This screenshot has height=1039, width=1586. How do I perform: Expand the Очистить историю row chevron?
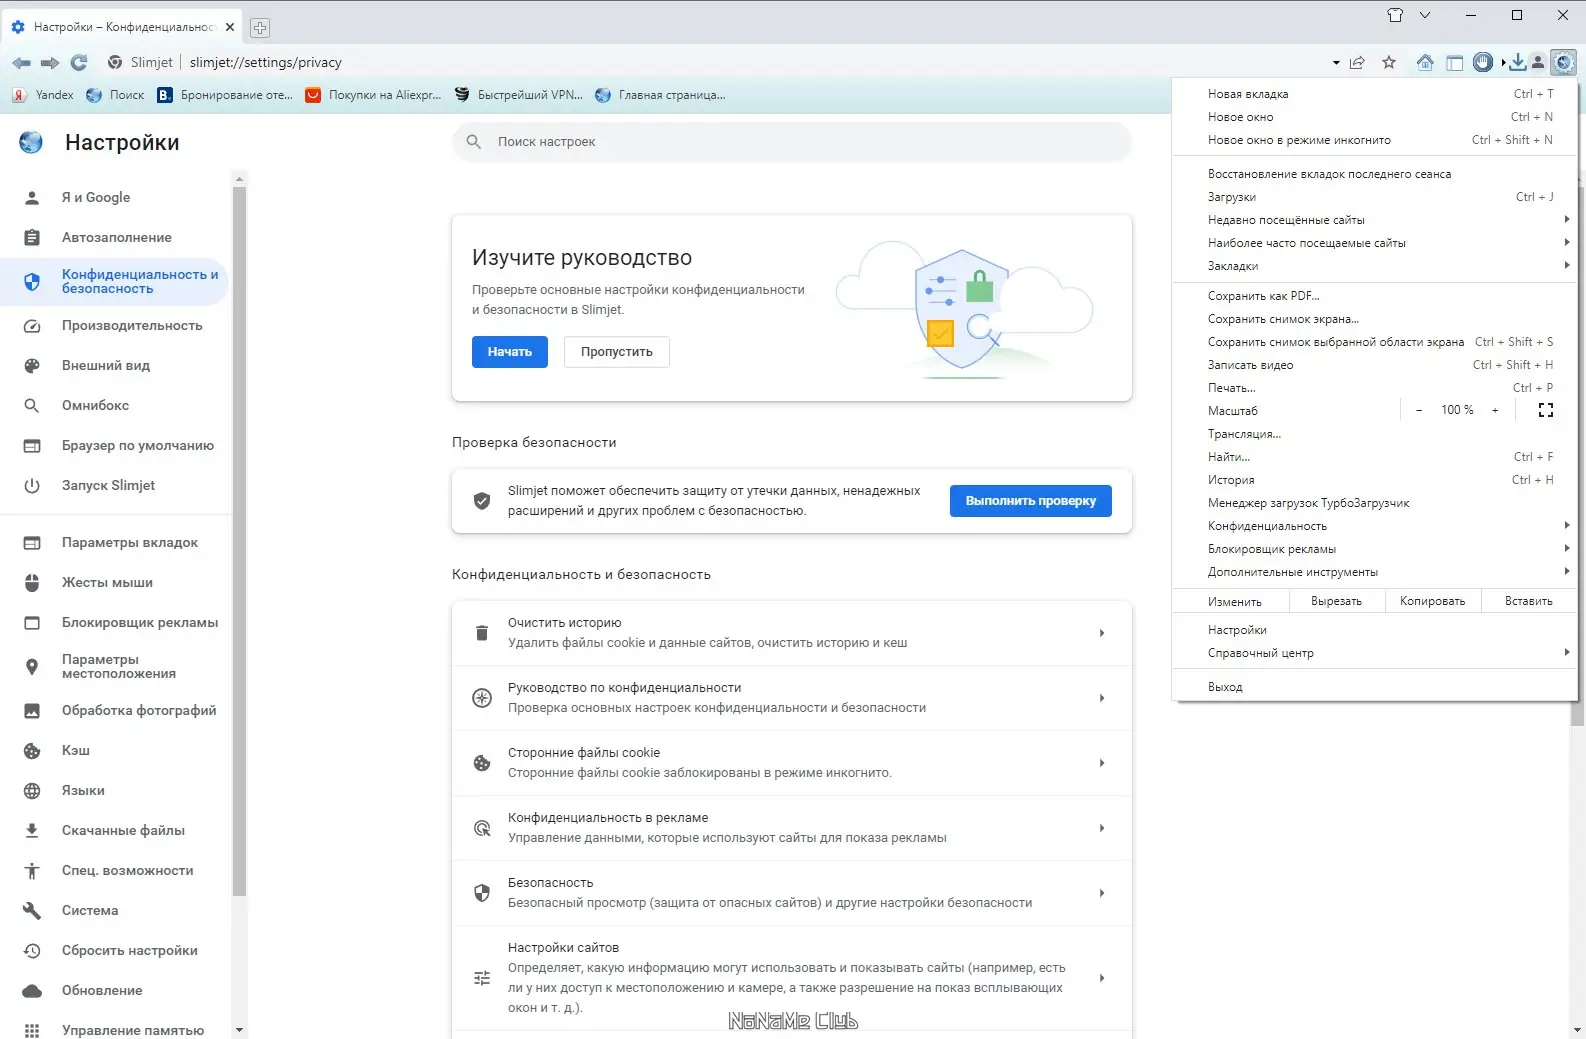click(x=1101, y=633)
